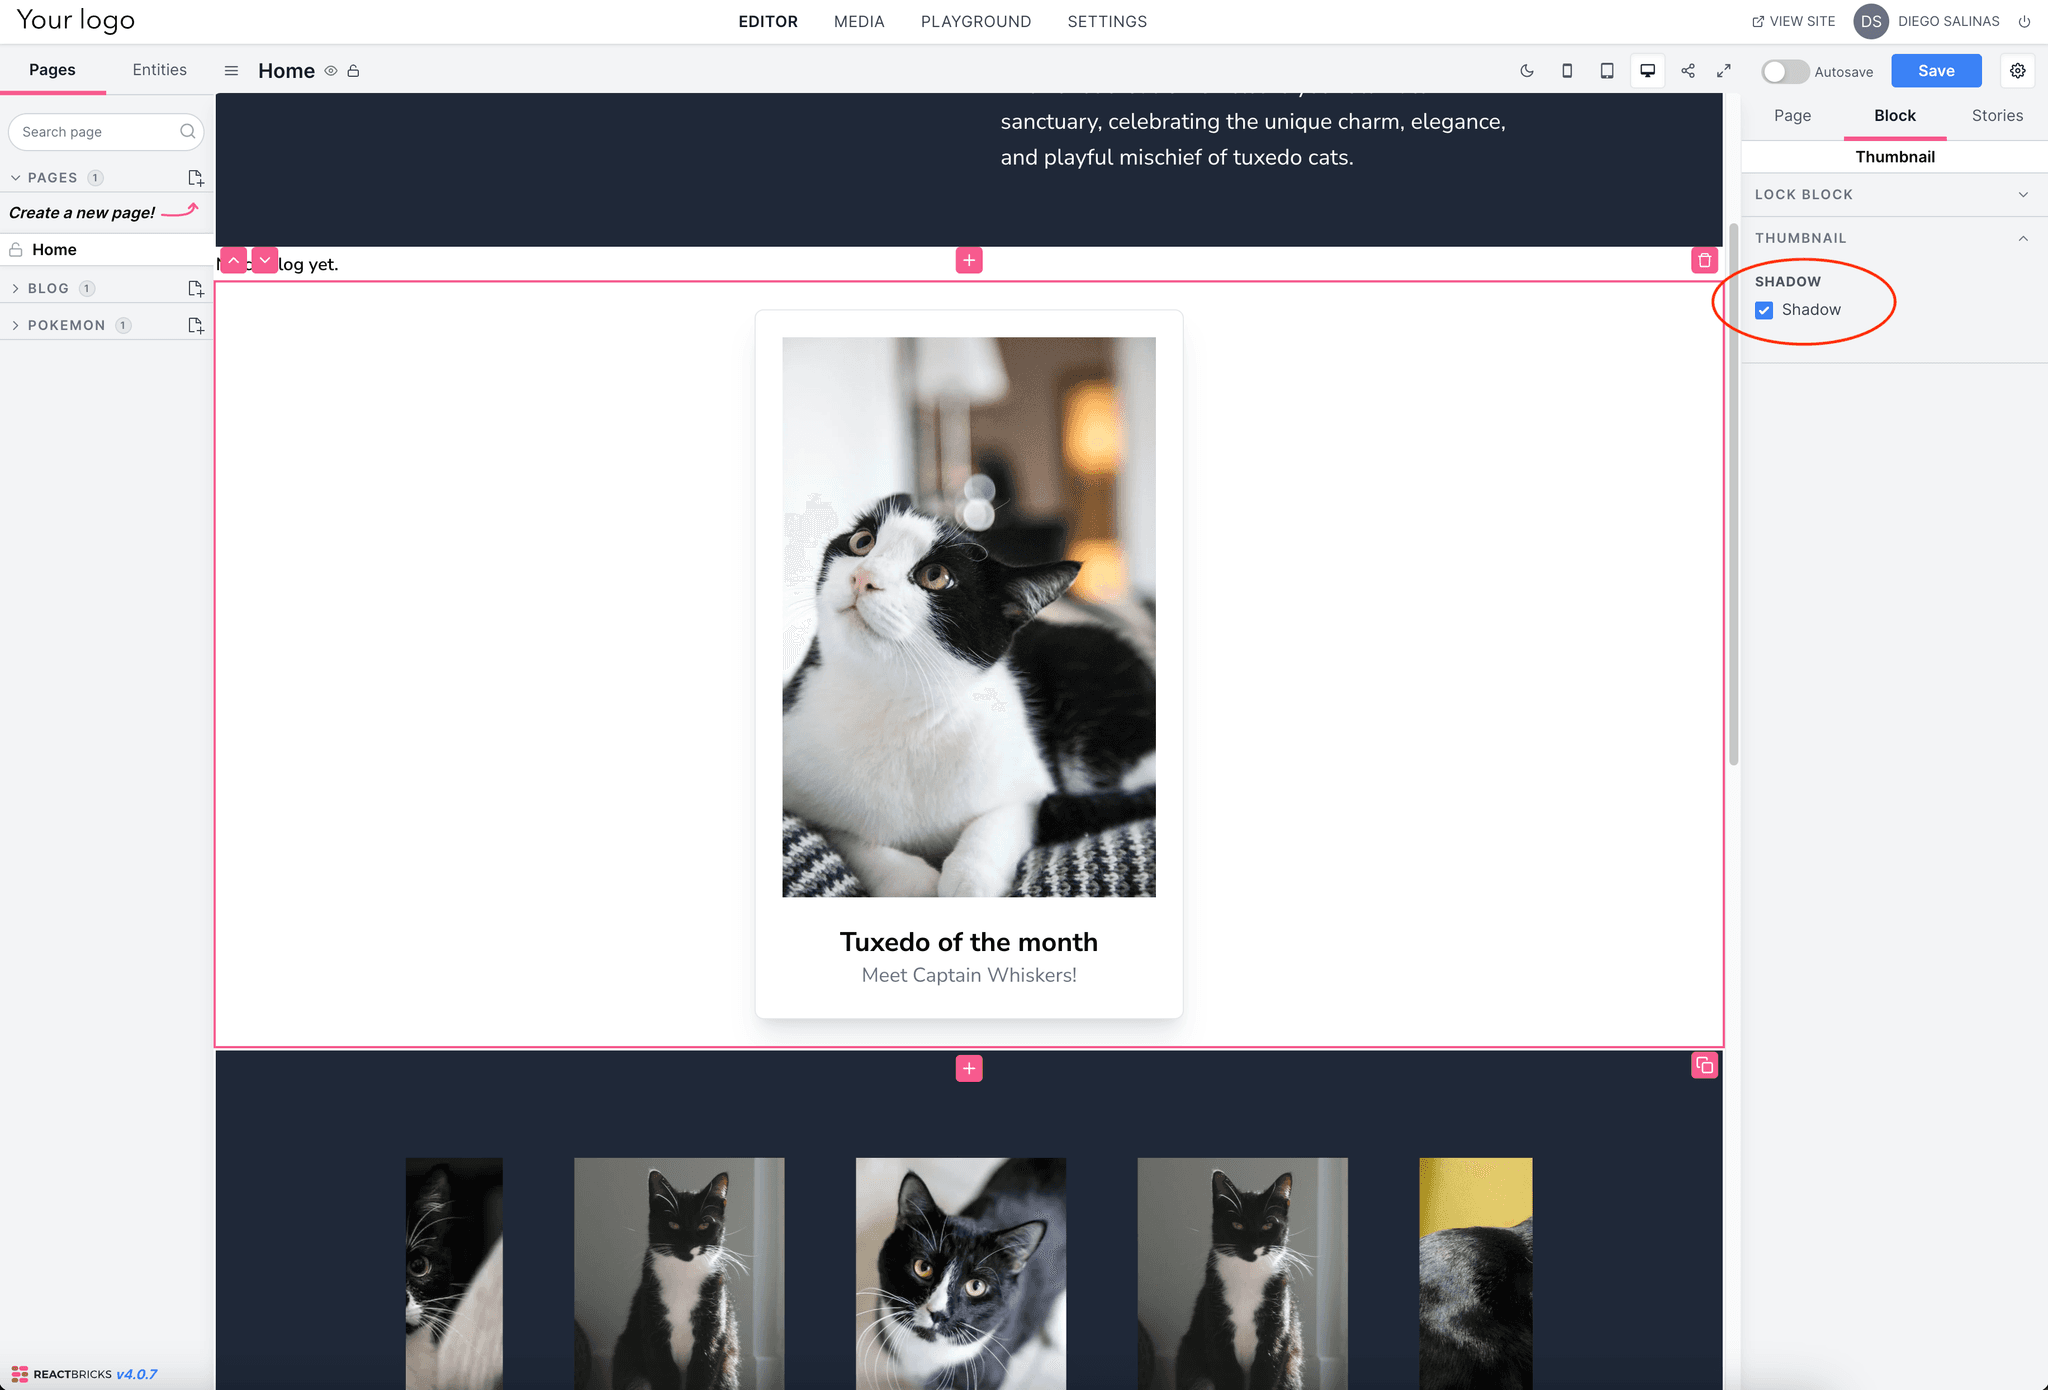Viewport: 2048px width, 1390px height.
Task: Add block below the Thumbnail block
Action: [x=969, y=1068]
